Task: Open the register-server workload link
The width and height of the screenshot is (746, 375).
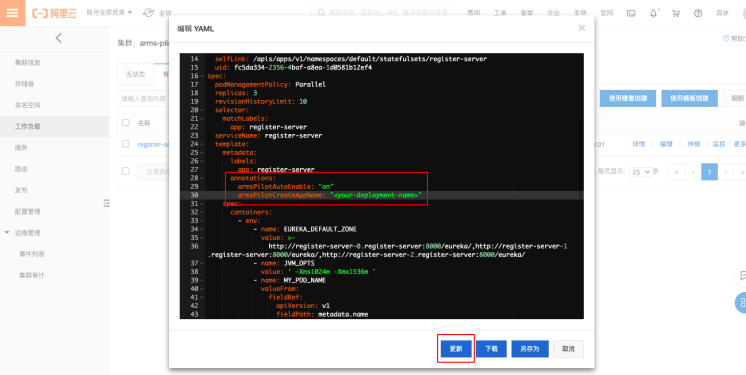Action: pos(153,144)
